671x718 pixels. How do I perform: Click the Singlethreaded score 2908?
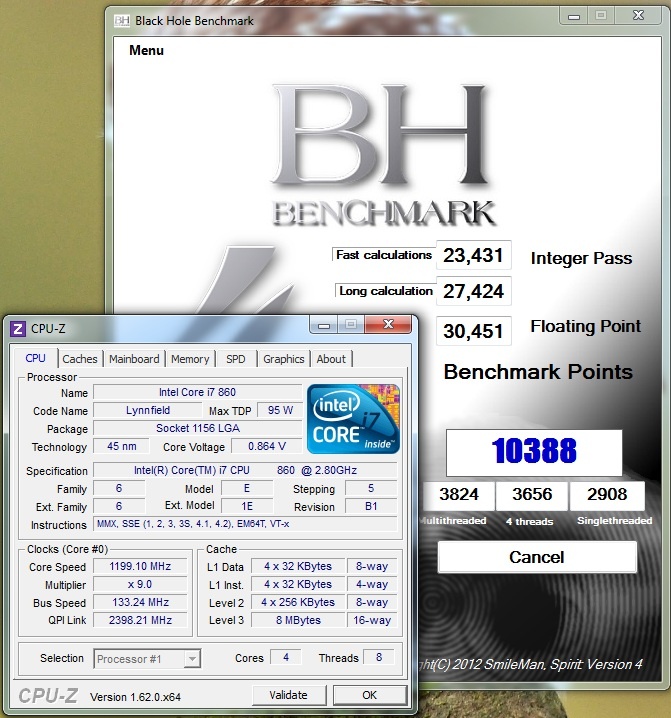(607, 495)
